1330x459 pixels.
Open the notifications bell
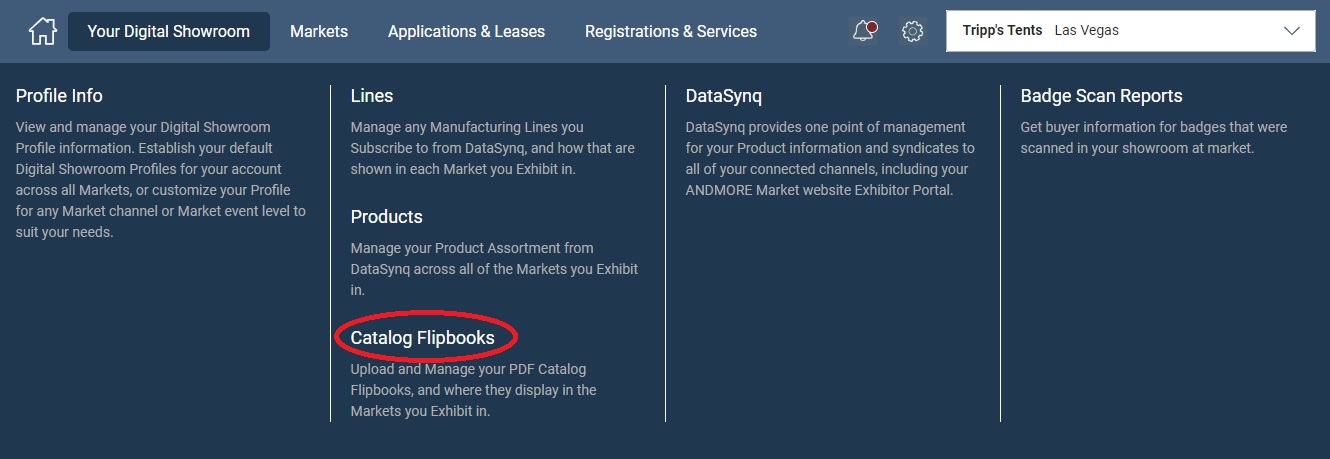[862, 31]
